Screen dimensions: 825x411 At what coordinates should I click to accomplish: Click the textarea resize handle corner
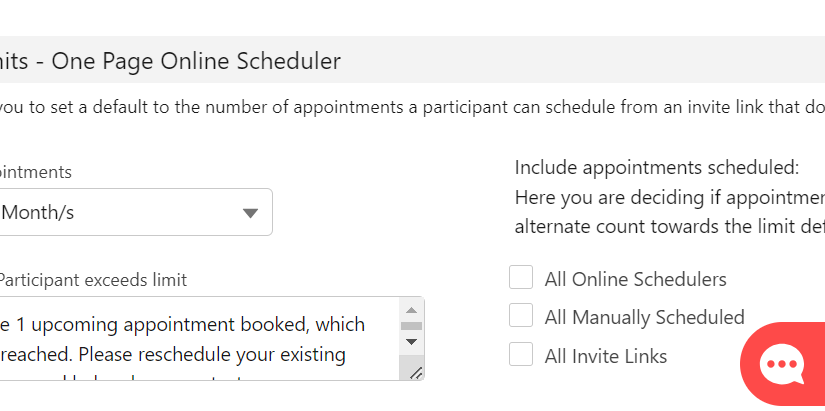[x=416, y=372]
